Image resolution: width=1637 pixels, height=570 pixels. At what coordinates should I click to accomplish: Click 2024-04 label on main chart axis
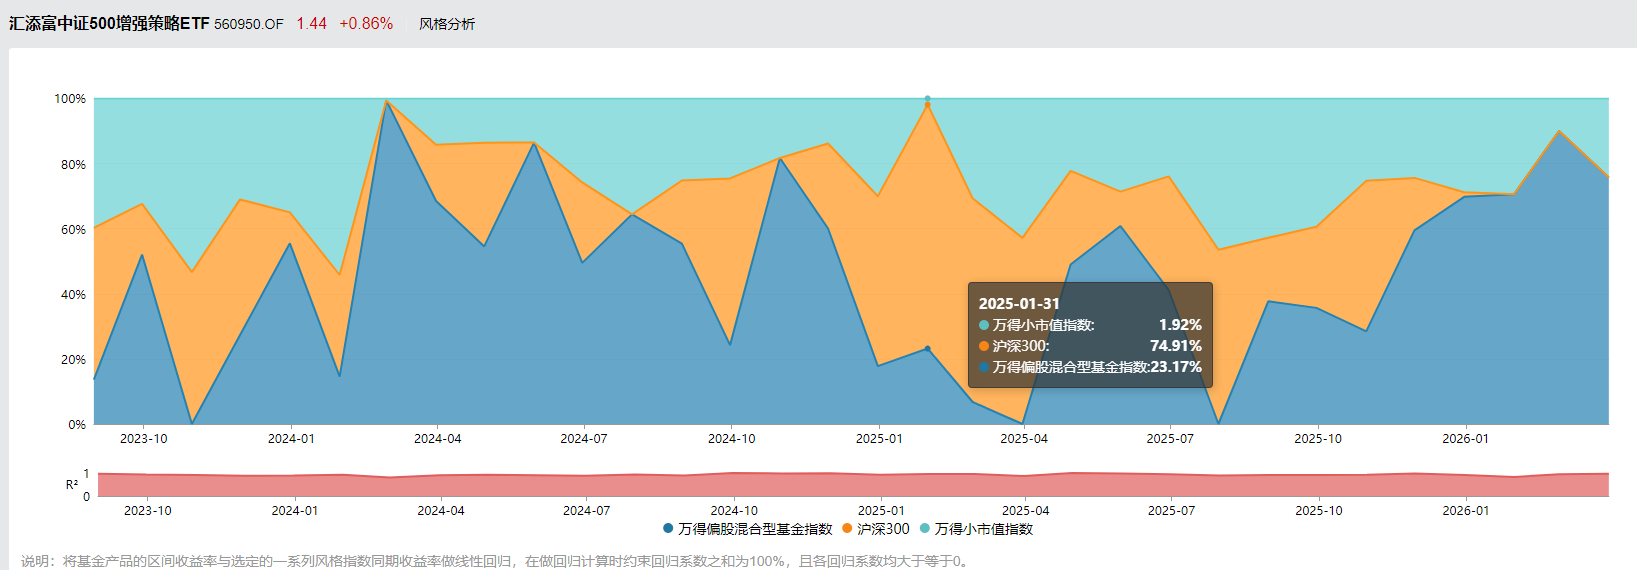[438, 439]
